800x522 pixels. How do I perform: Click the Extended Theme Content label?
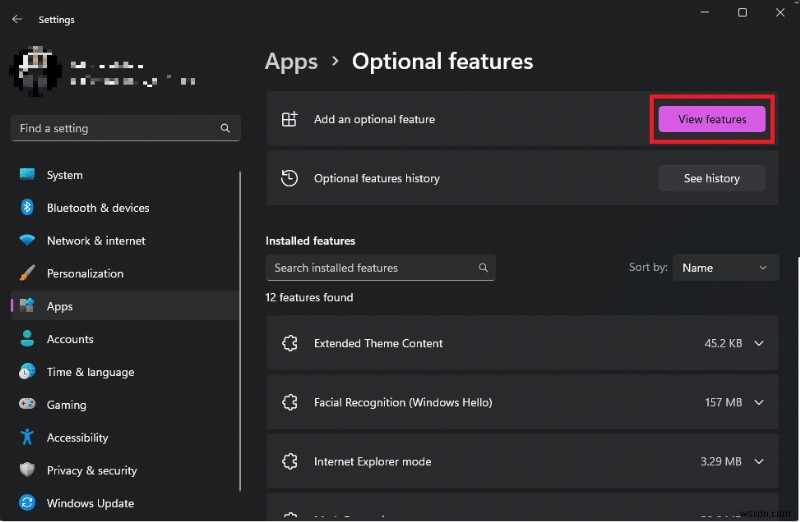(378, 343)
